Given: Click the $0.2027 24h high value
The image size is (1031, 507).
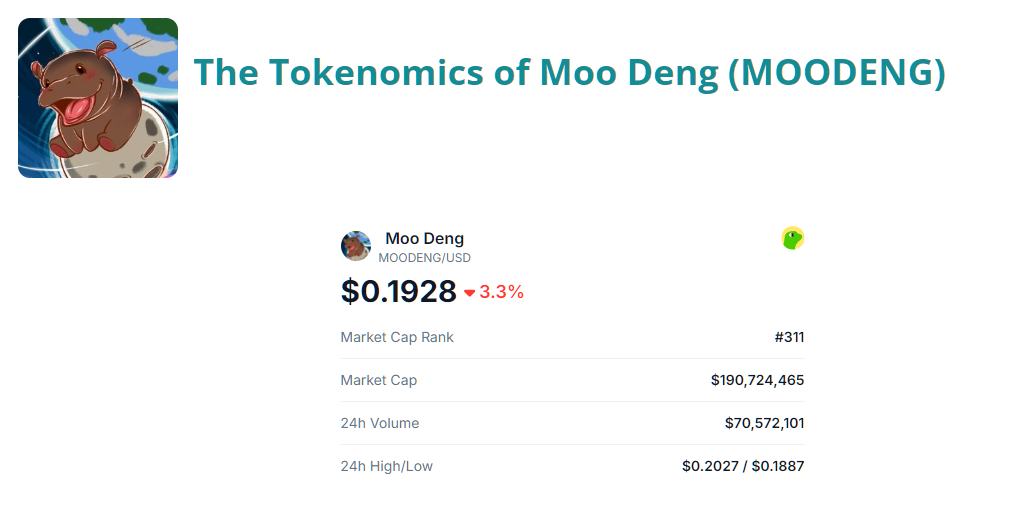Looking at the screenshot, I should coord(710,466).
